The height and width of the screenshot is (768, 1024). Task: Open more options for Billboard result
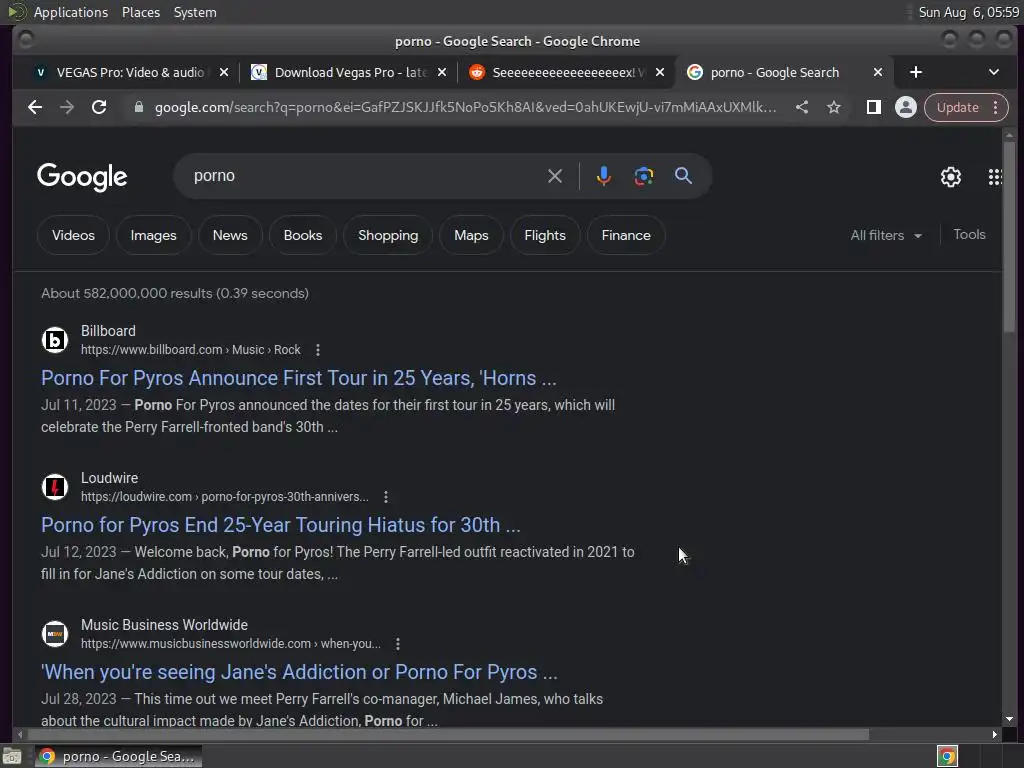click(318, 350)
